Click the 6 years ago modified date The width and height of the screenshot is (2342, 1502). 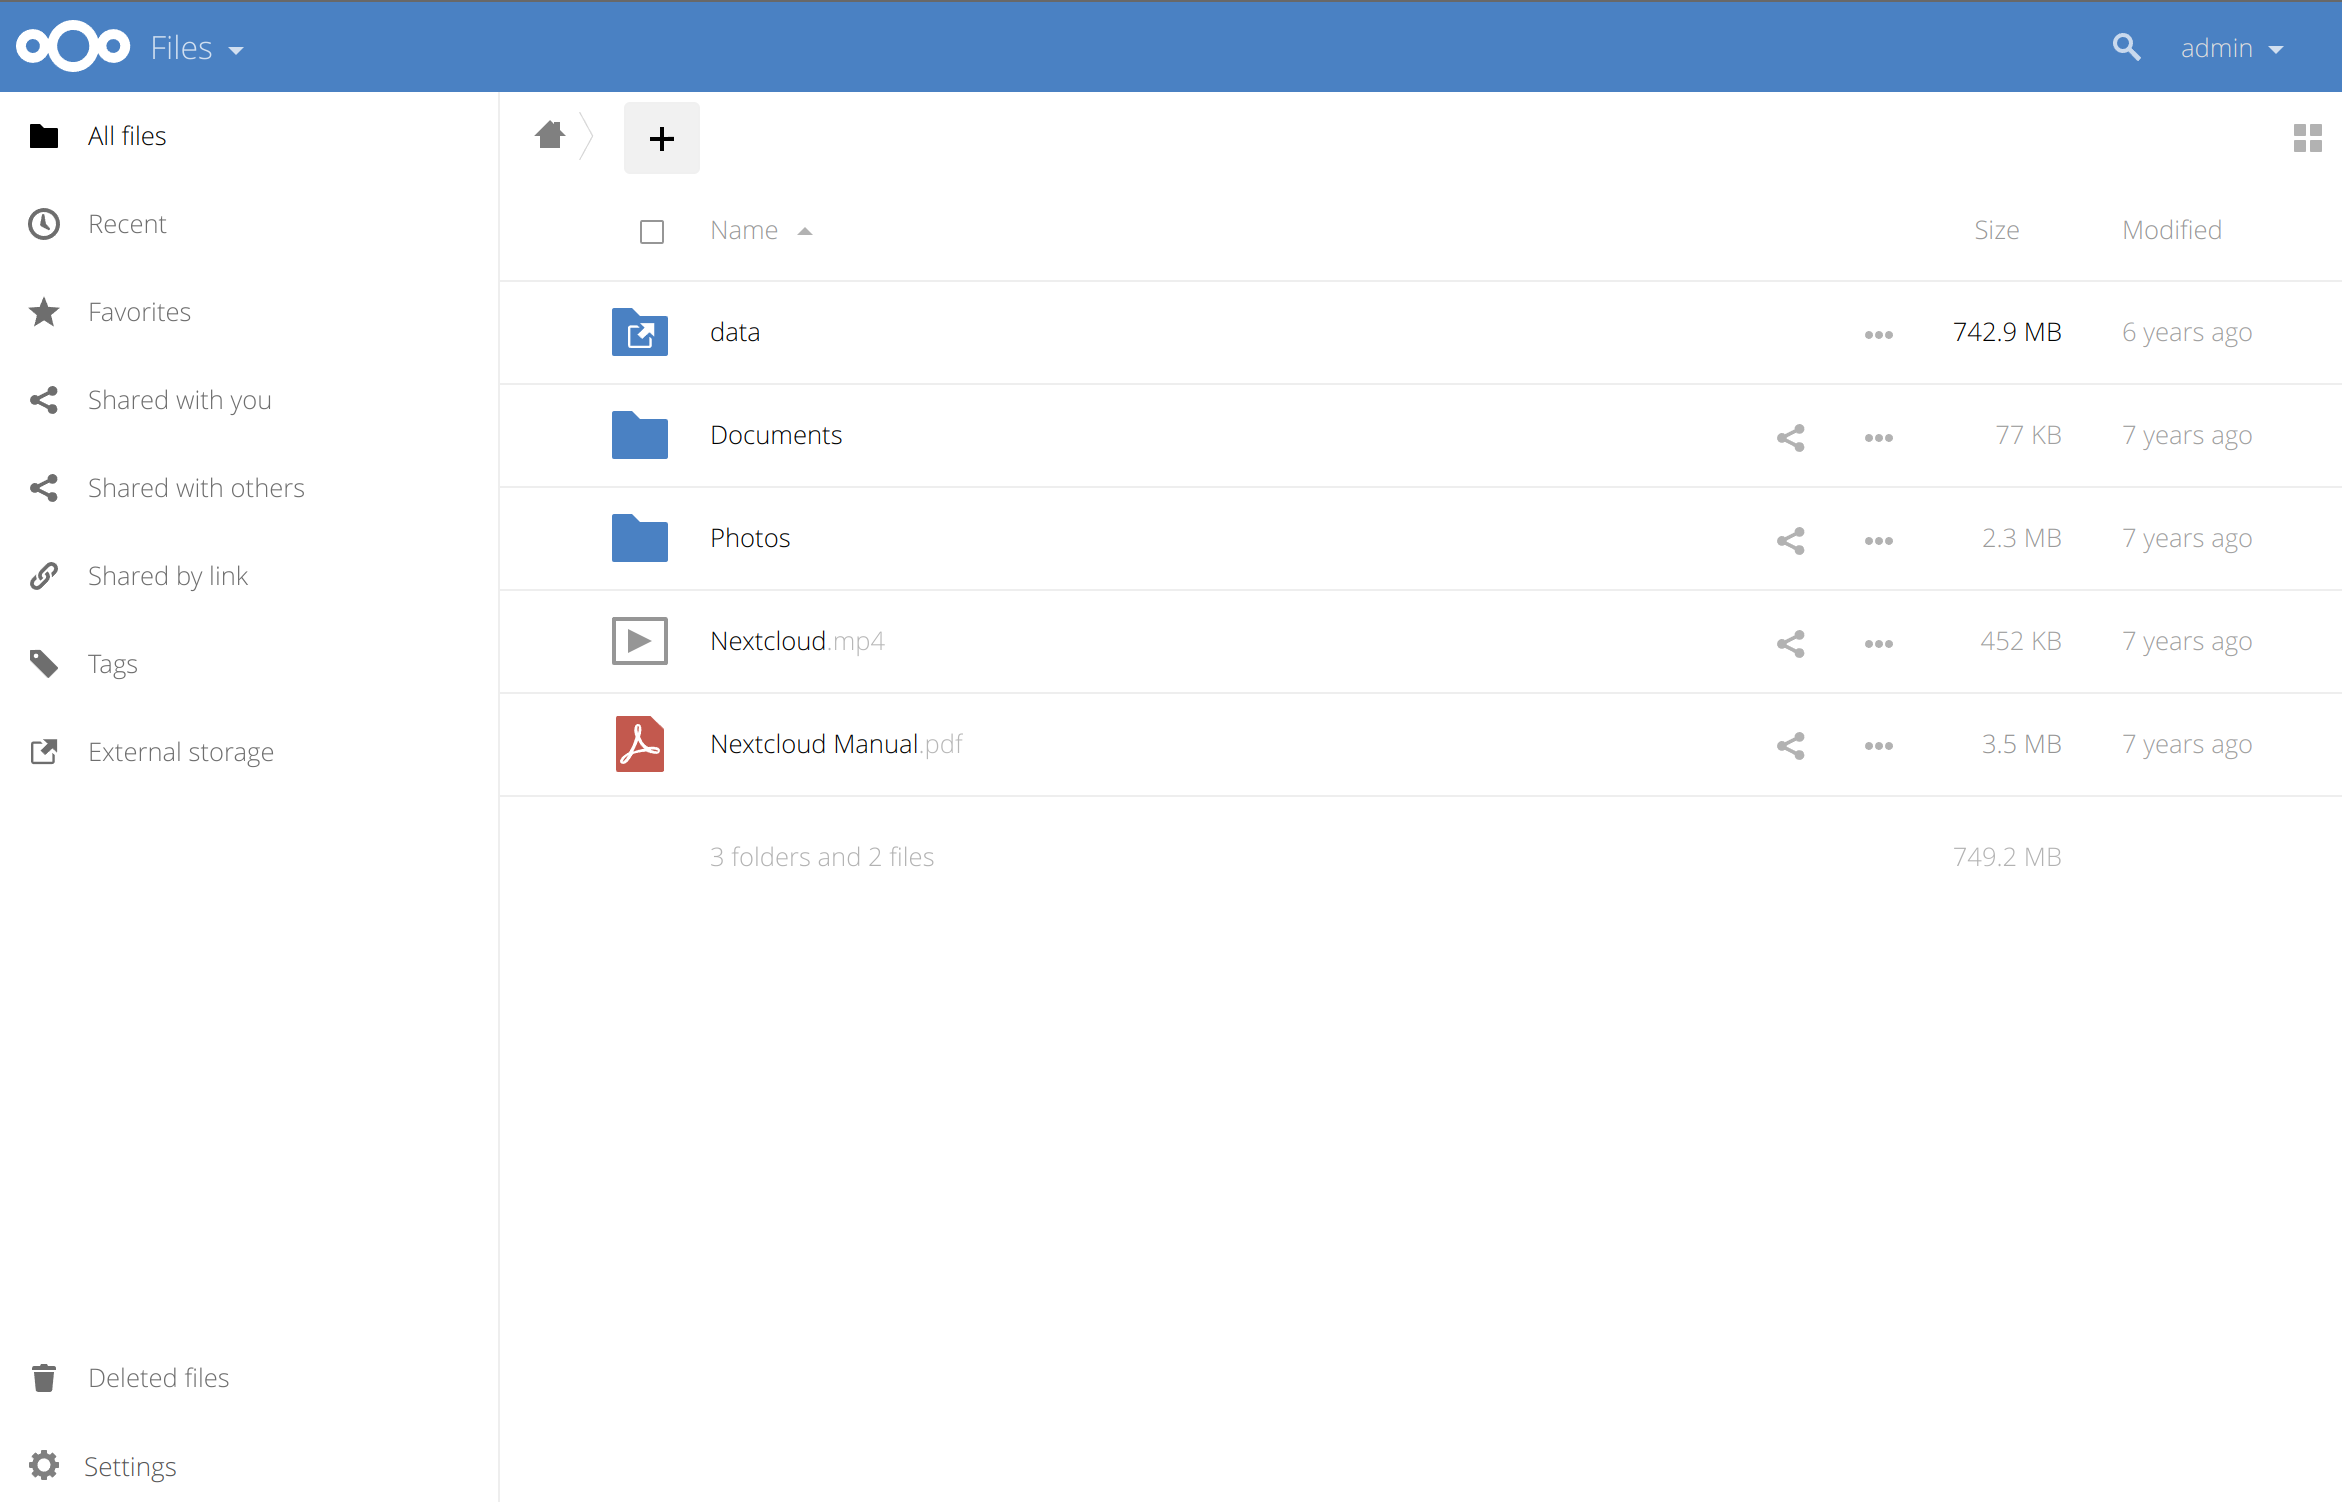pyautogui.click(x=2187, y=332)
